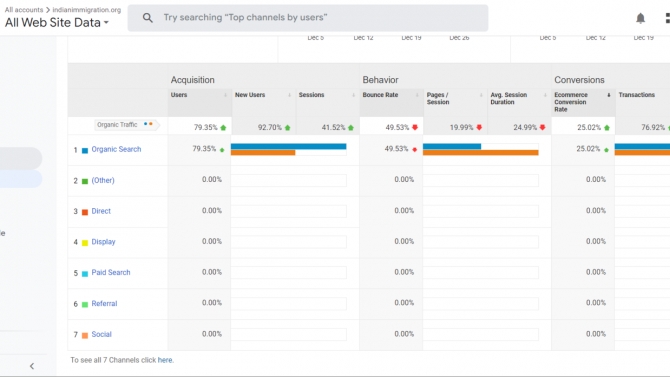Image resolution: width=670 pixels, height=377 pixels.
Task: Sort by Ecommerce Conversion Rate column
Action: [571, 102]
